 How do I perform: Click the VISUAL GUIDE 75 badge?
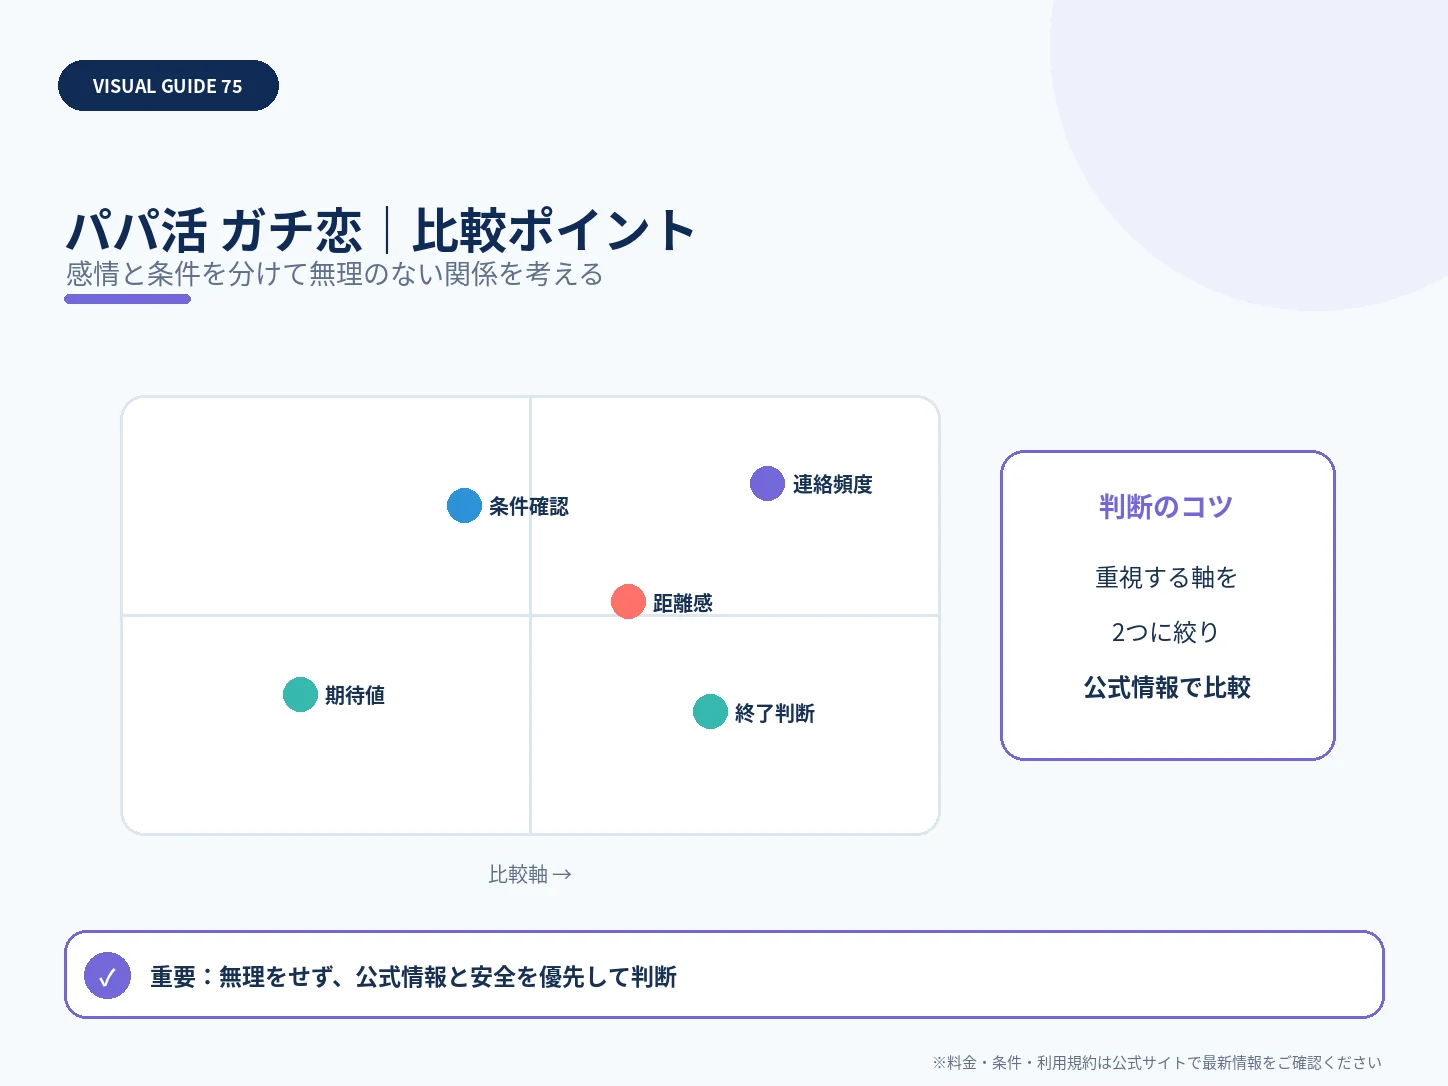168,86
